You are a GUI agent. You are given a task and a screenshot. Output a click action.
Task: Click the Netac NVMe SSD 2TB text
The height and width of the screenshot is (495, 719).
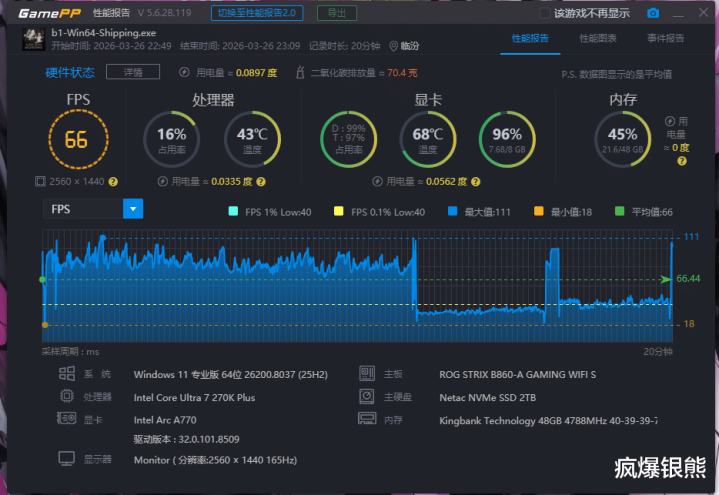(x=487, y=397)
